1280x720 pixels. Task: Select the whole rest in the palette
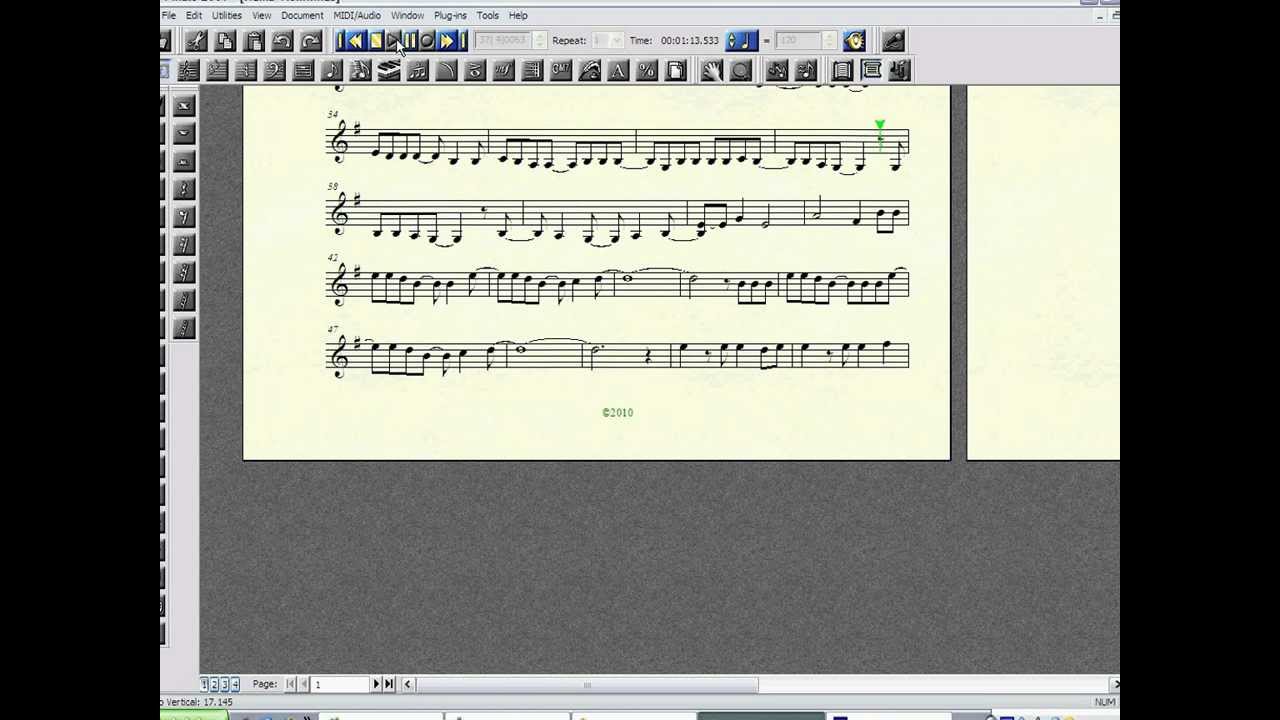pos(184,133)
